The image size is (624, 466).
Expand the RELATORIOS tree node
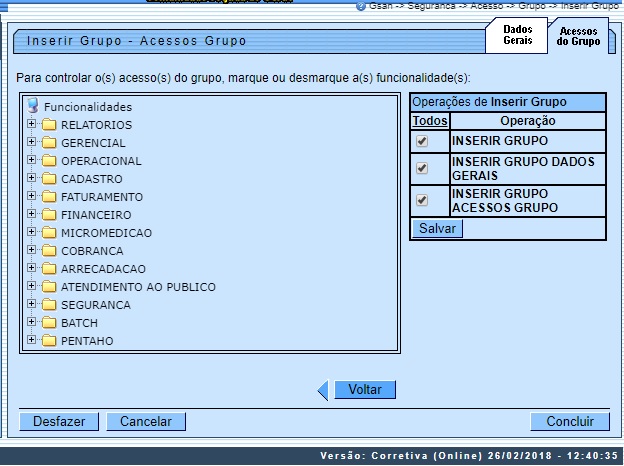tap(31, 124)
